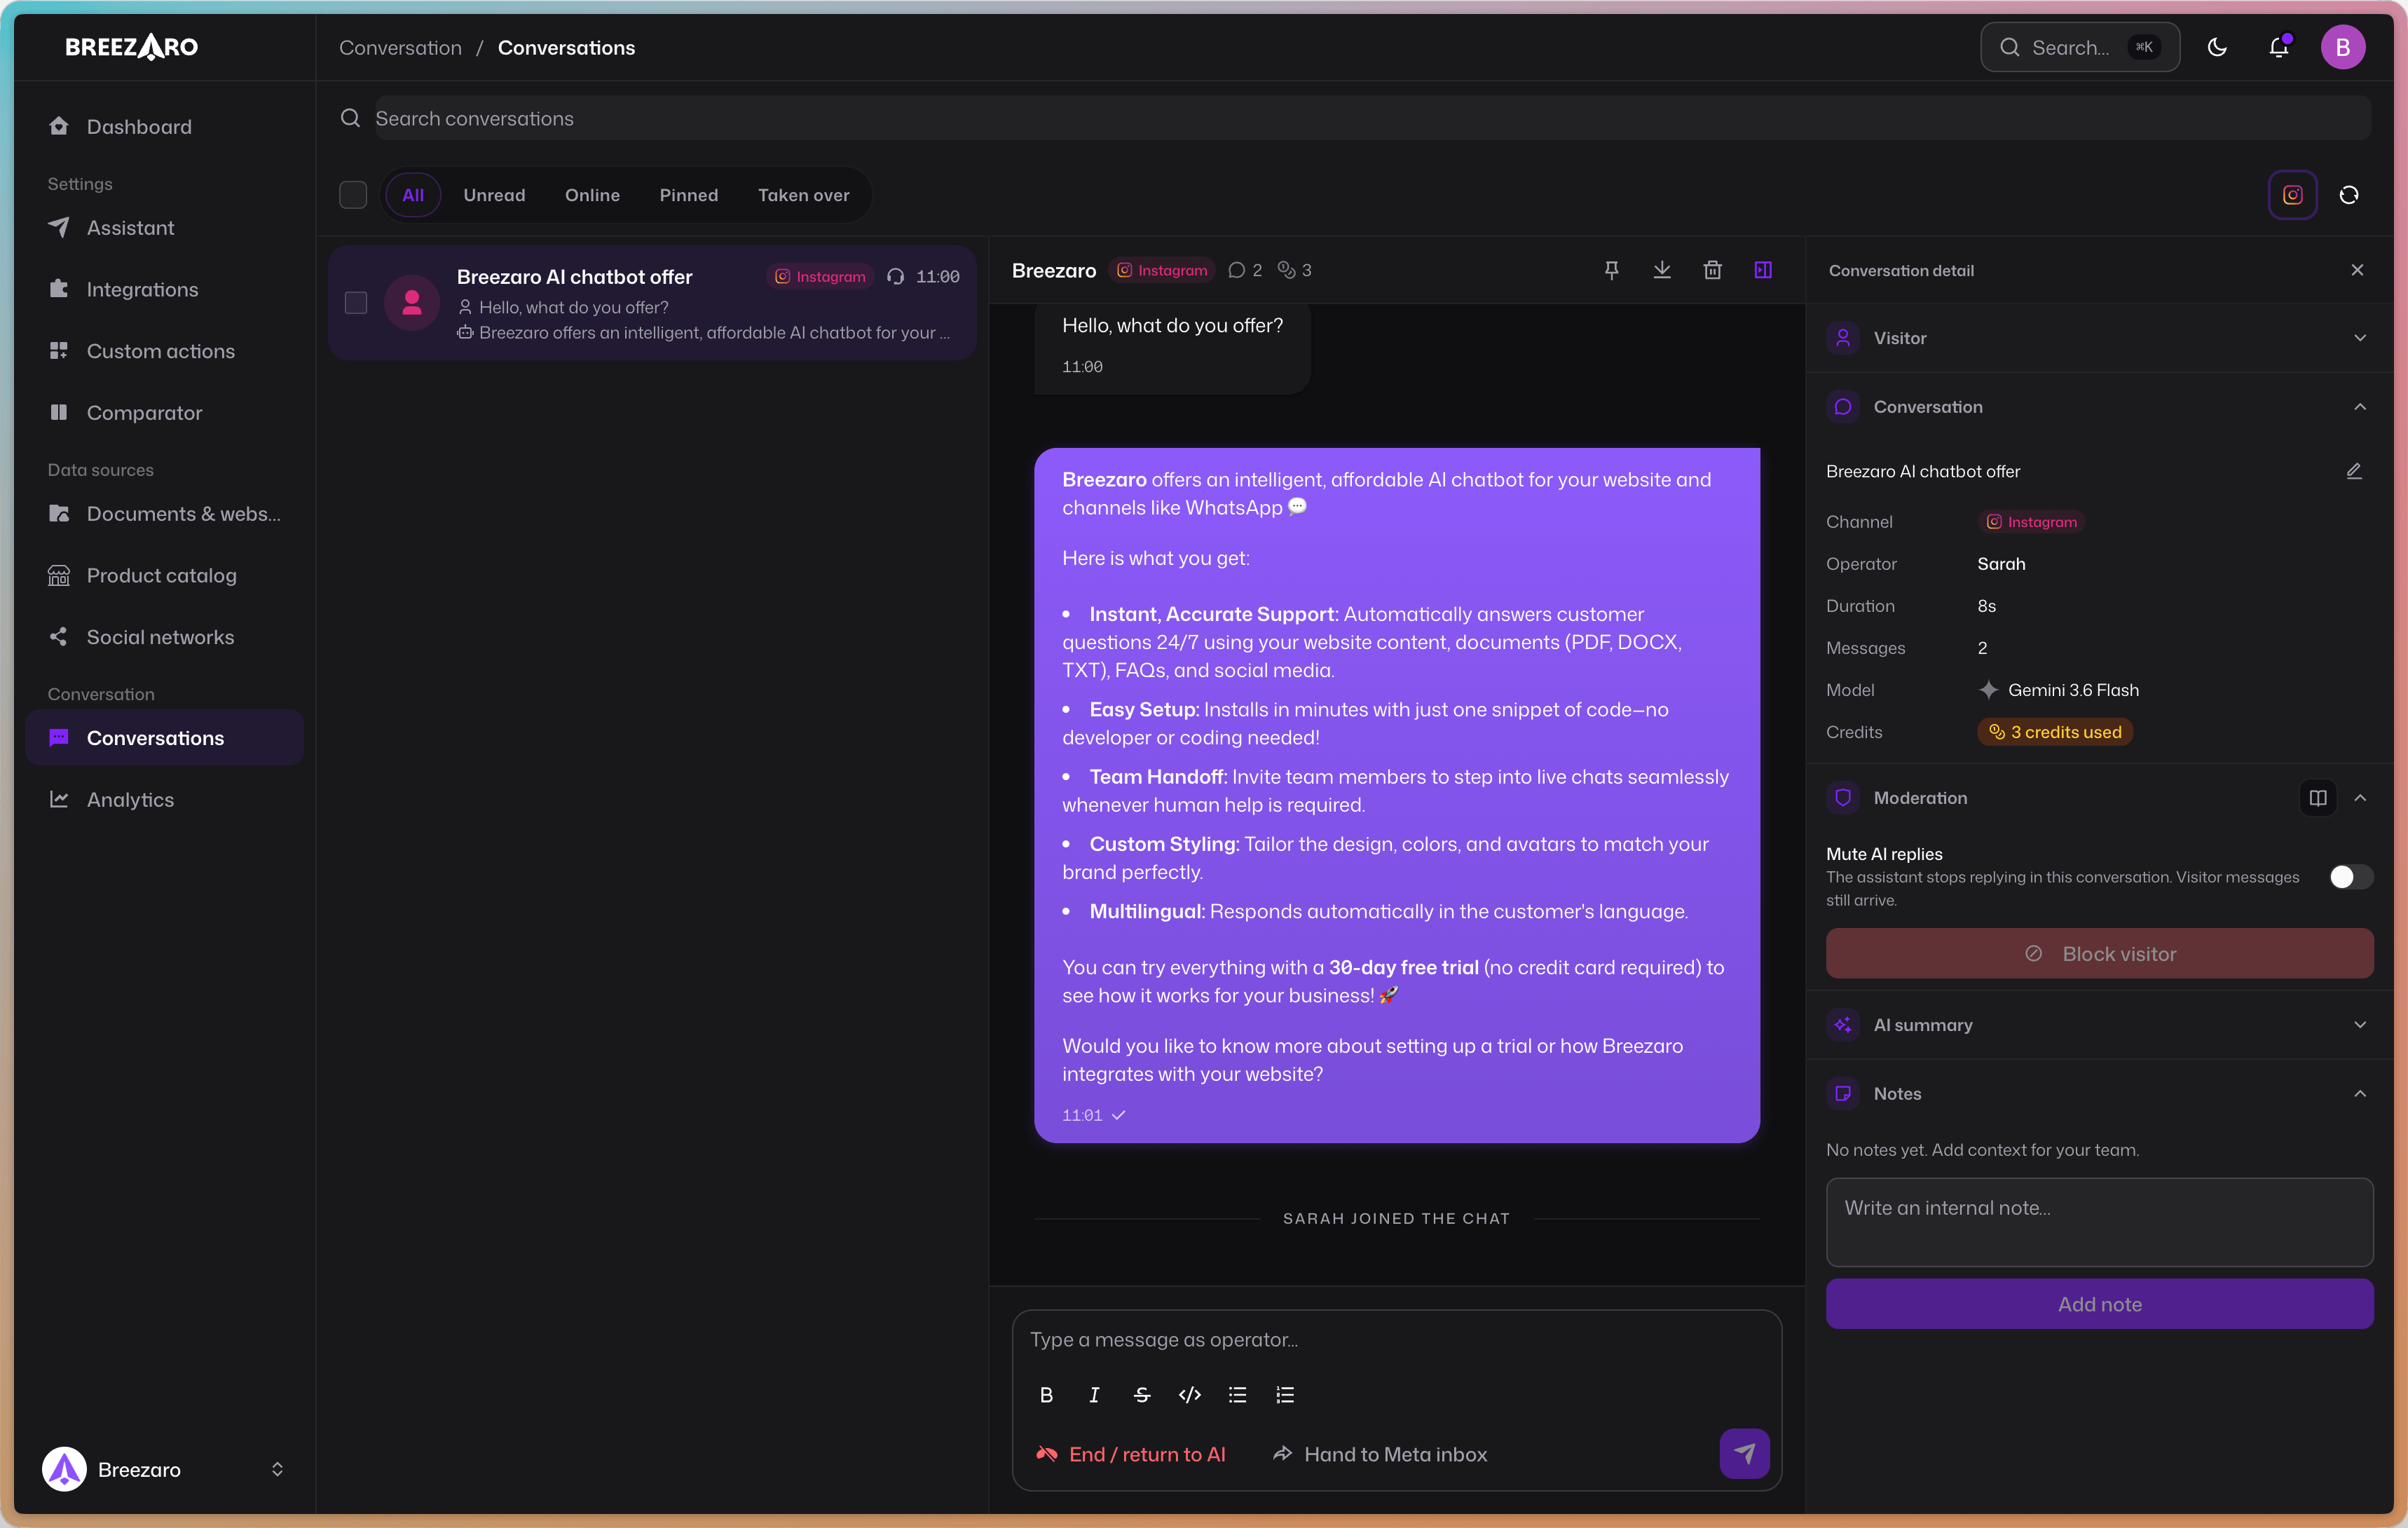Open the Dashboard sidebar item
The width and height of the screenshot is (2408, 1528).
pyautogui.click(x=164, y=127)
